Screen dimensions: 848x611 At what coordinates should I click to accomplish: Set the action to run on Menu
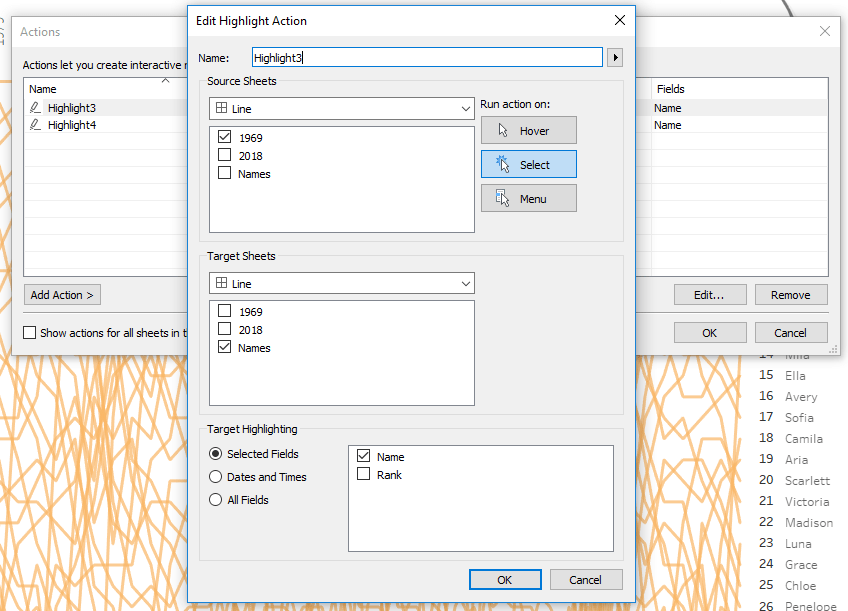(x=528, y=199)
